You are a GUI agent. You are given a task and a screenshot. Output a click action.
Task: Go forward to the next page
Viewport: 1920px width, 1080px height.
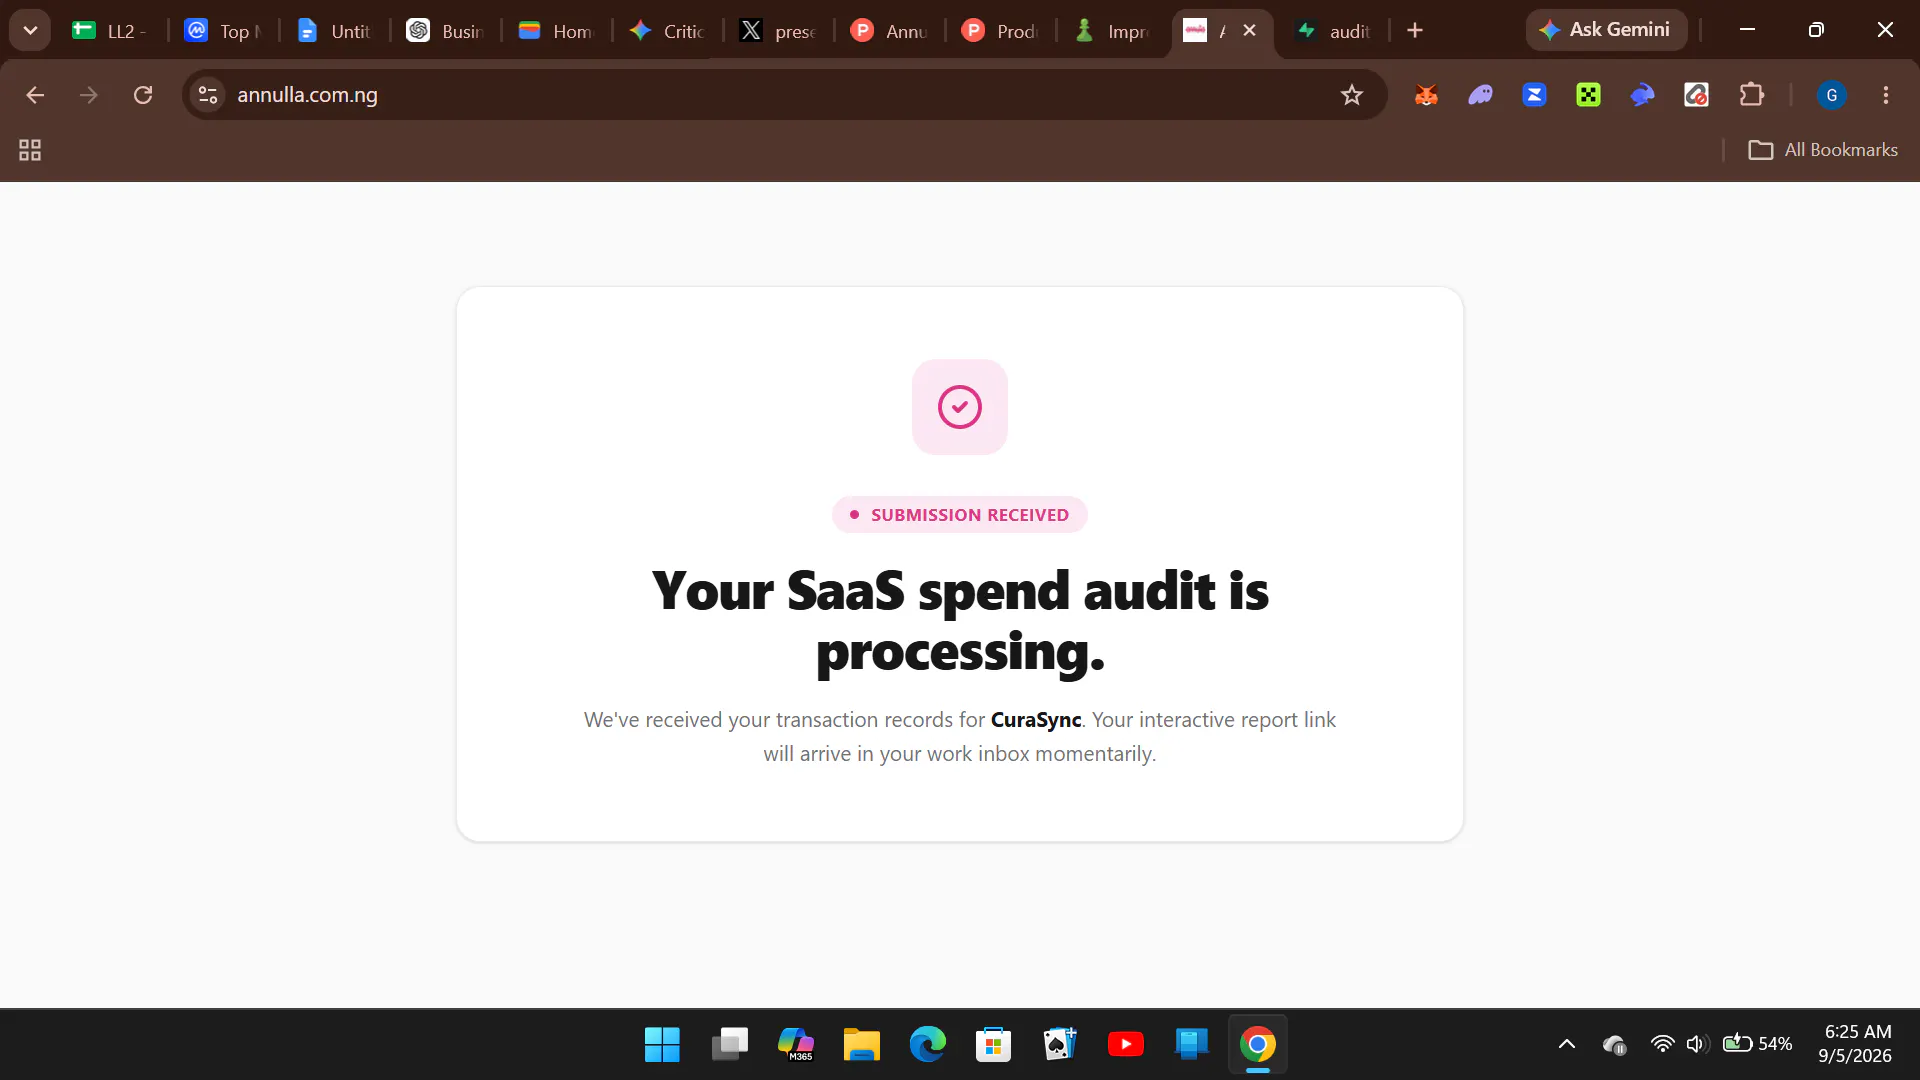click(x=89, y=95)
